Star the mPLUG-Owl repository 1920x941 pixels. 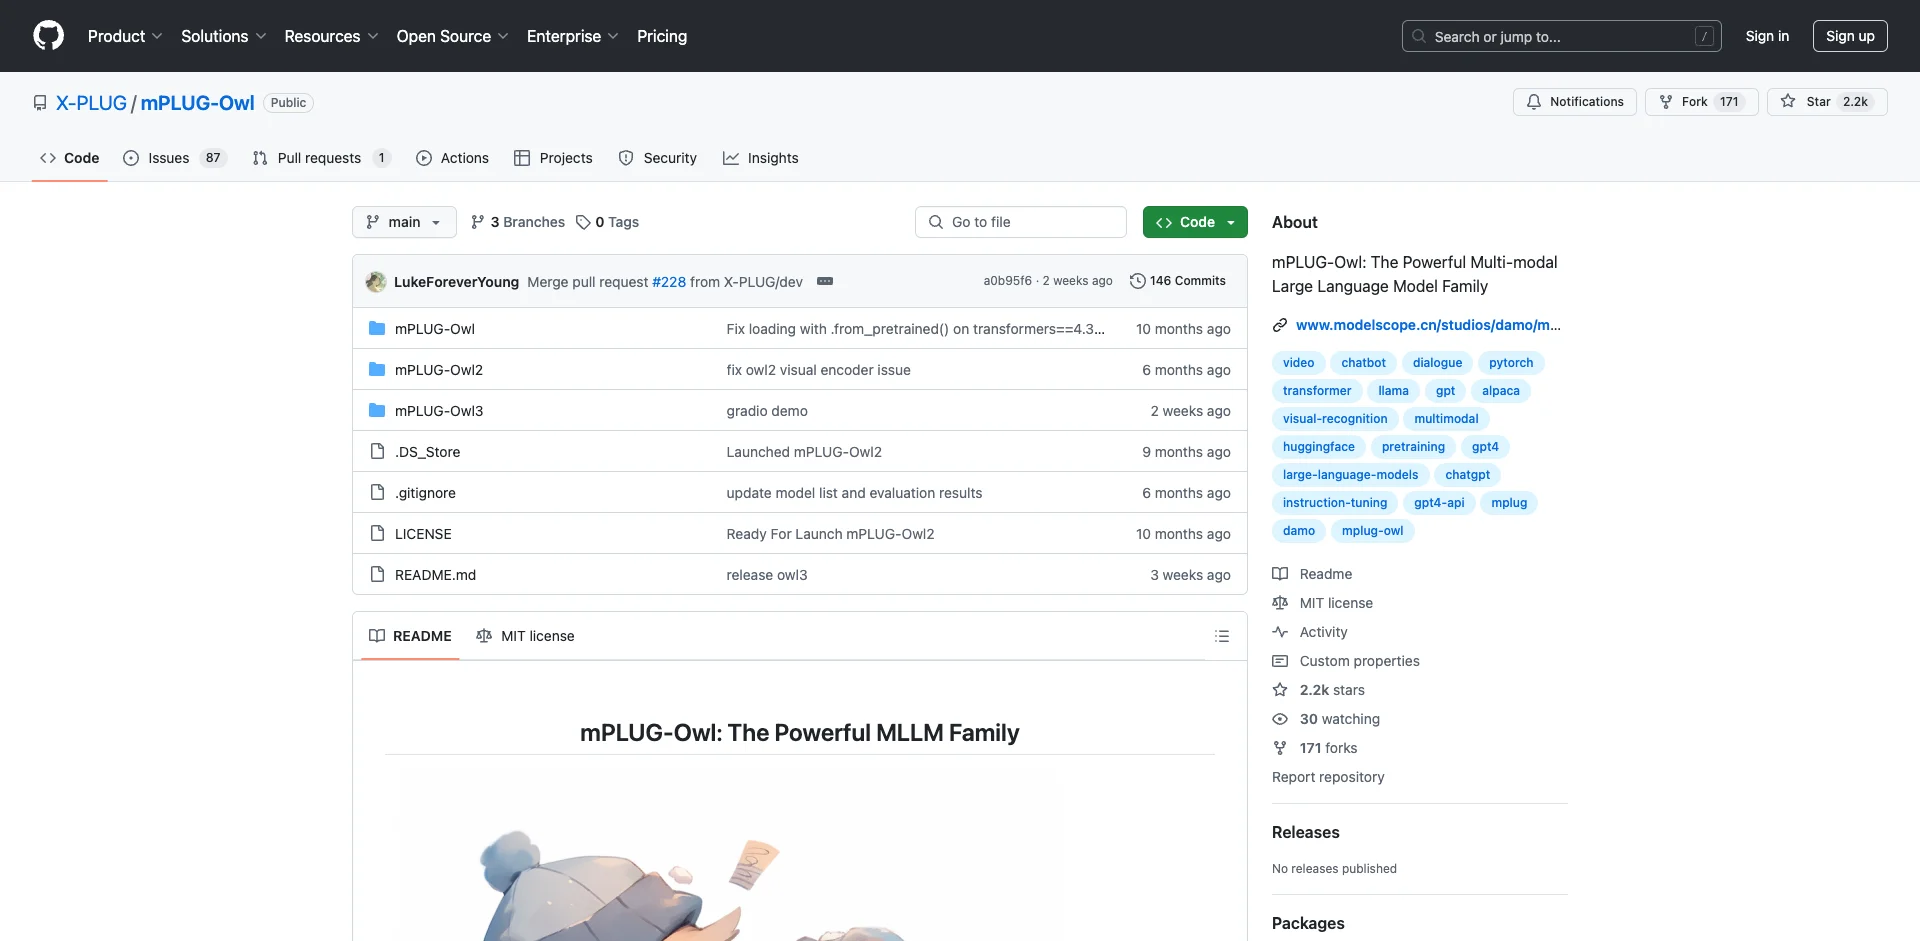(x=1826, y=102)
